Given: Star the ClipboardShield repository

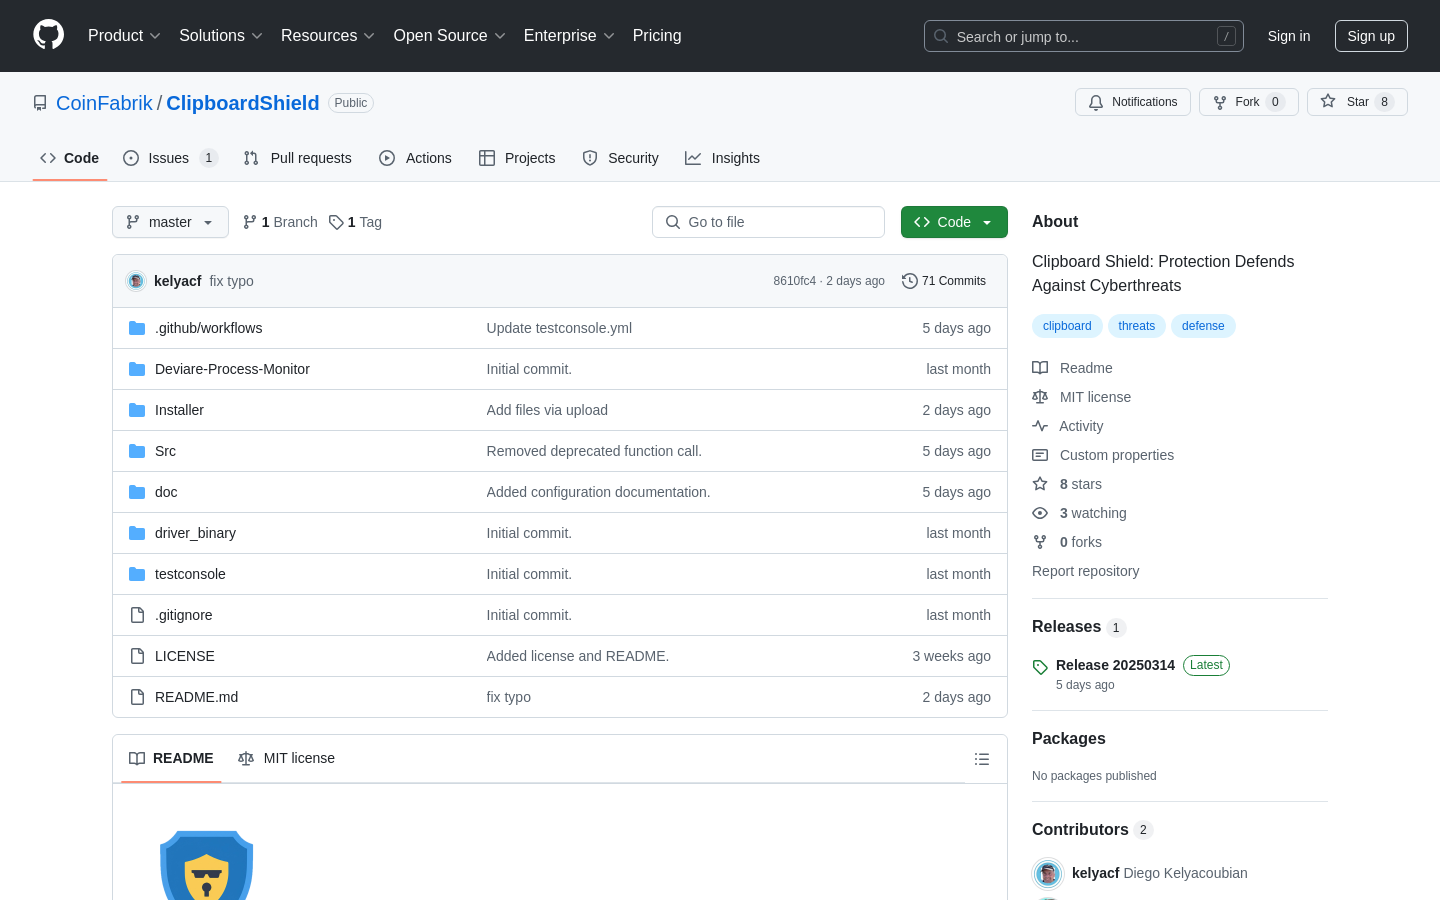Looking at the screenshot, I should (x=1357, y=102).
